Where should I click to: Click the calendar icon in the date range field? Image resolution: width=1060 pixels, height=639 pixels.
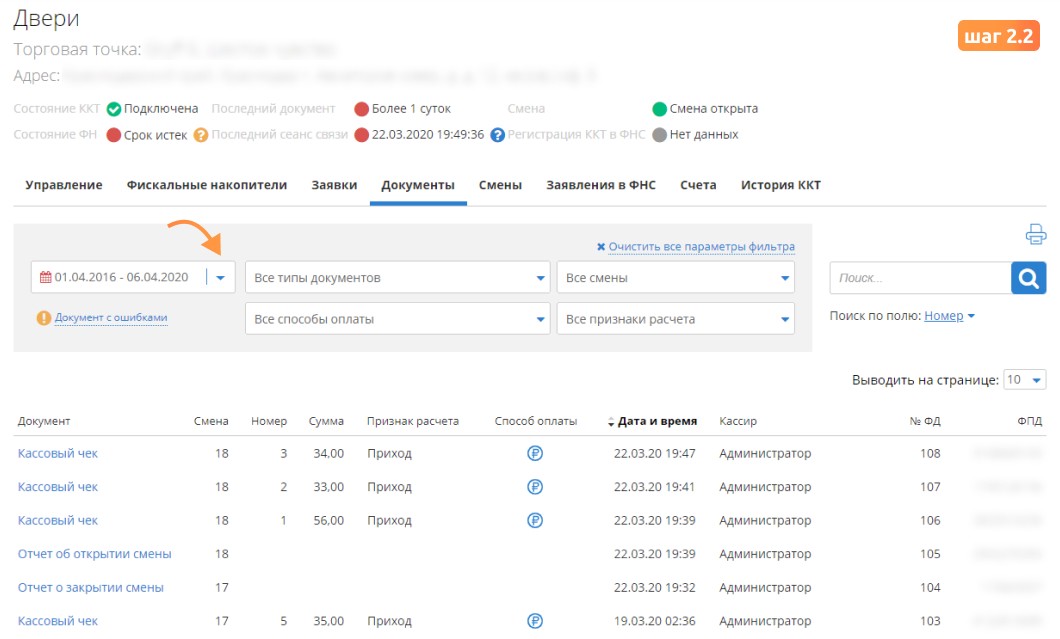(x=45, y=277)
